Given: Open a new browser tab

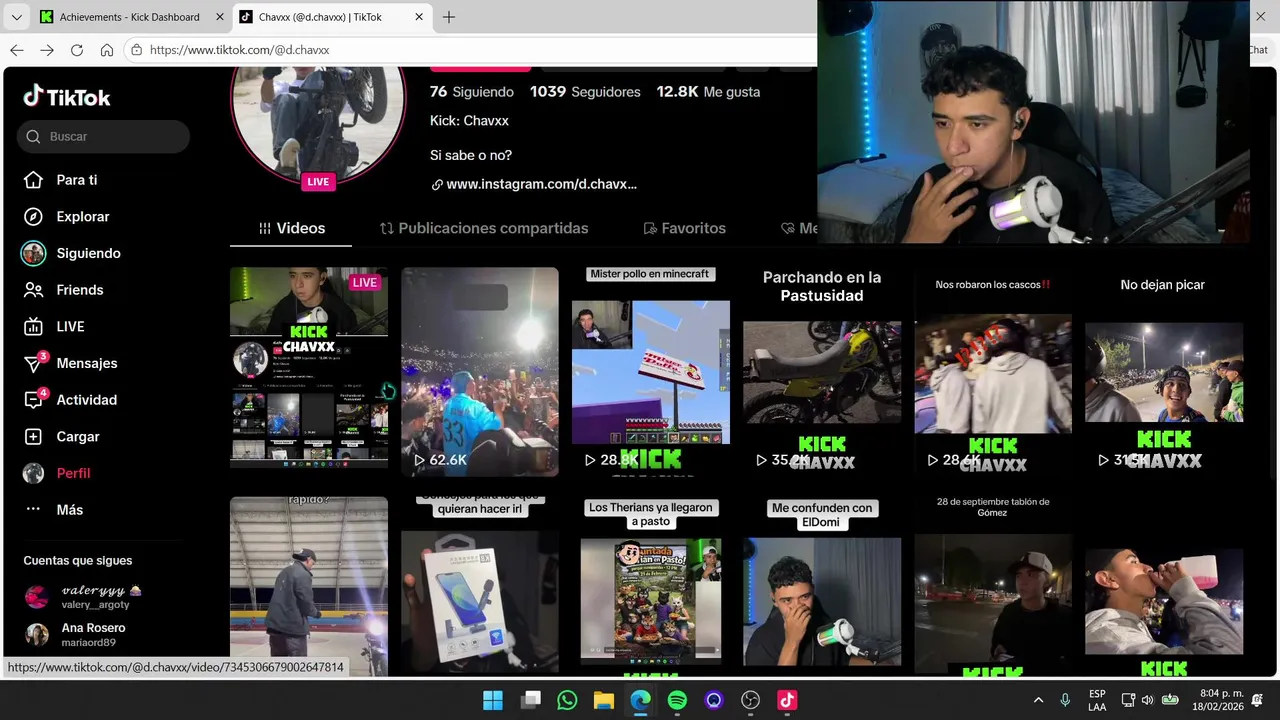Looking at the screenshot, I should pos(449,17).
